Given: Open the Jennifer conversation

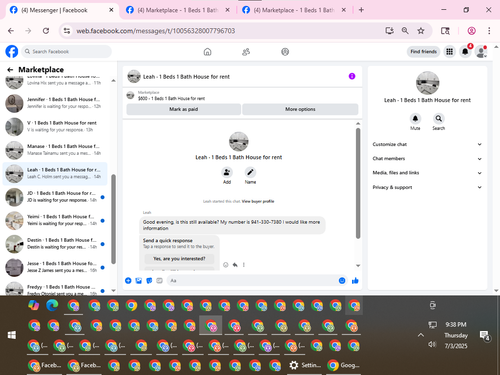Looking at the screenshot, I should 55,103.
